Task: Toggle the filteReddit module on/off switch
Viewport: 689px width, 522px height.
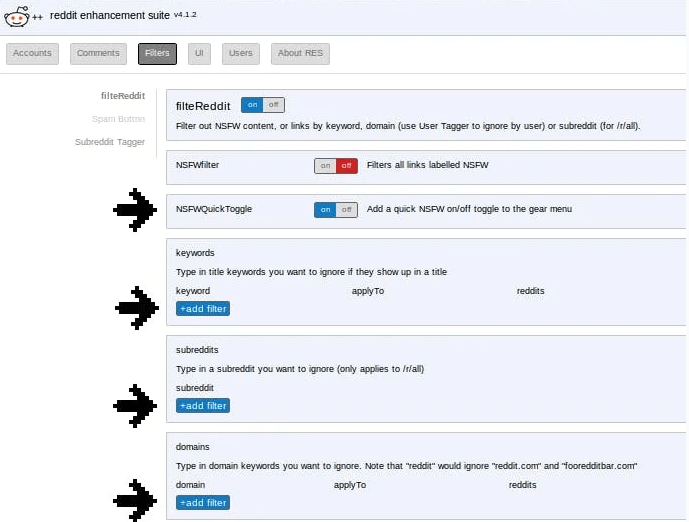Action: [262, 105]
